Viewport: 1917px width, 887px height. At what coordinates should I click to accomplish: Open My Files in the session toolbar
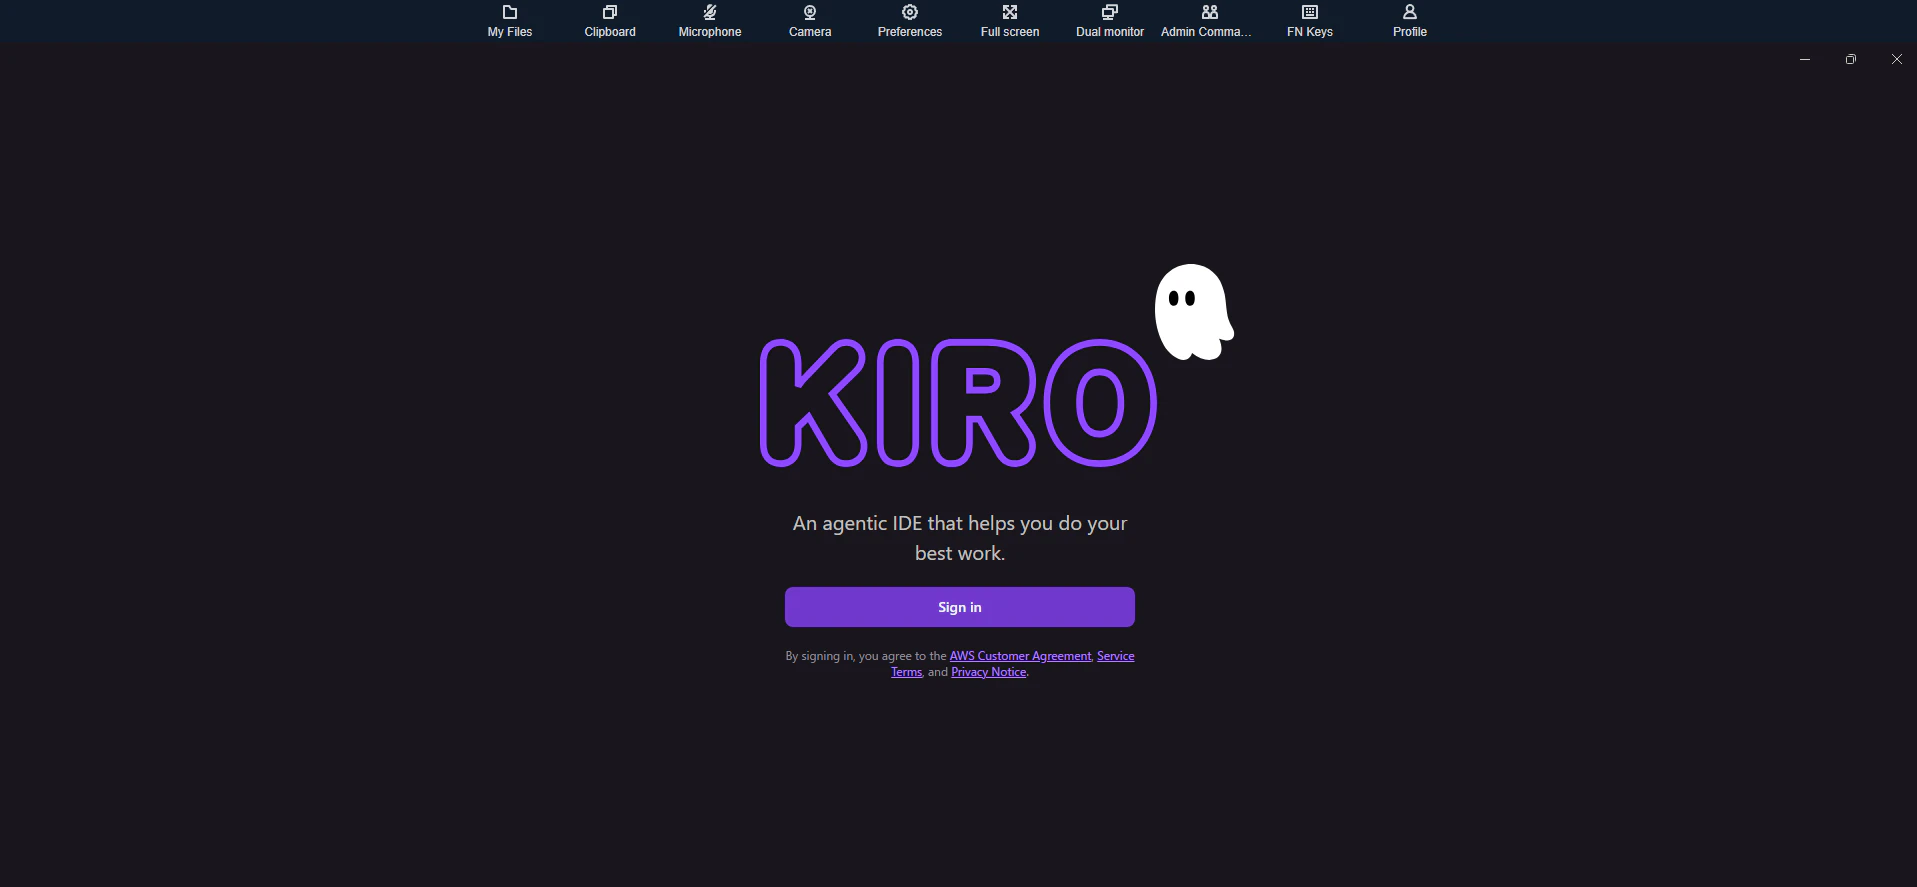(x=510, y=21)
